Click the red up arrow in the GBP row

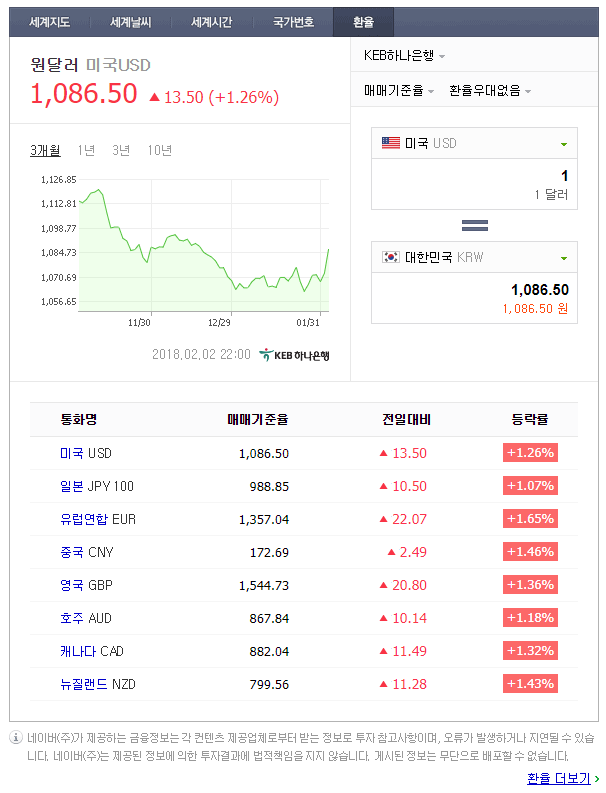383,585
